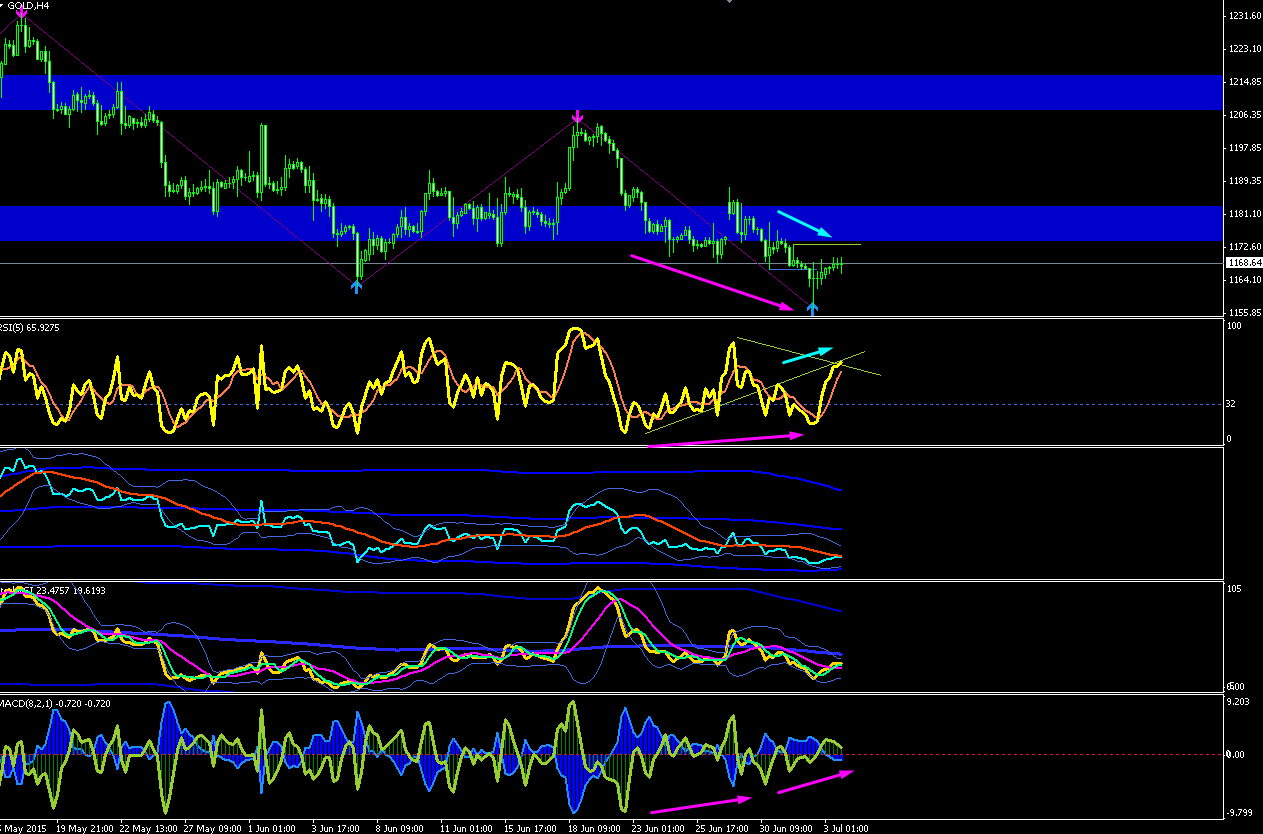
Task: Click the 1181.10 price scale value
Action: pos(1246,214)
